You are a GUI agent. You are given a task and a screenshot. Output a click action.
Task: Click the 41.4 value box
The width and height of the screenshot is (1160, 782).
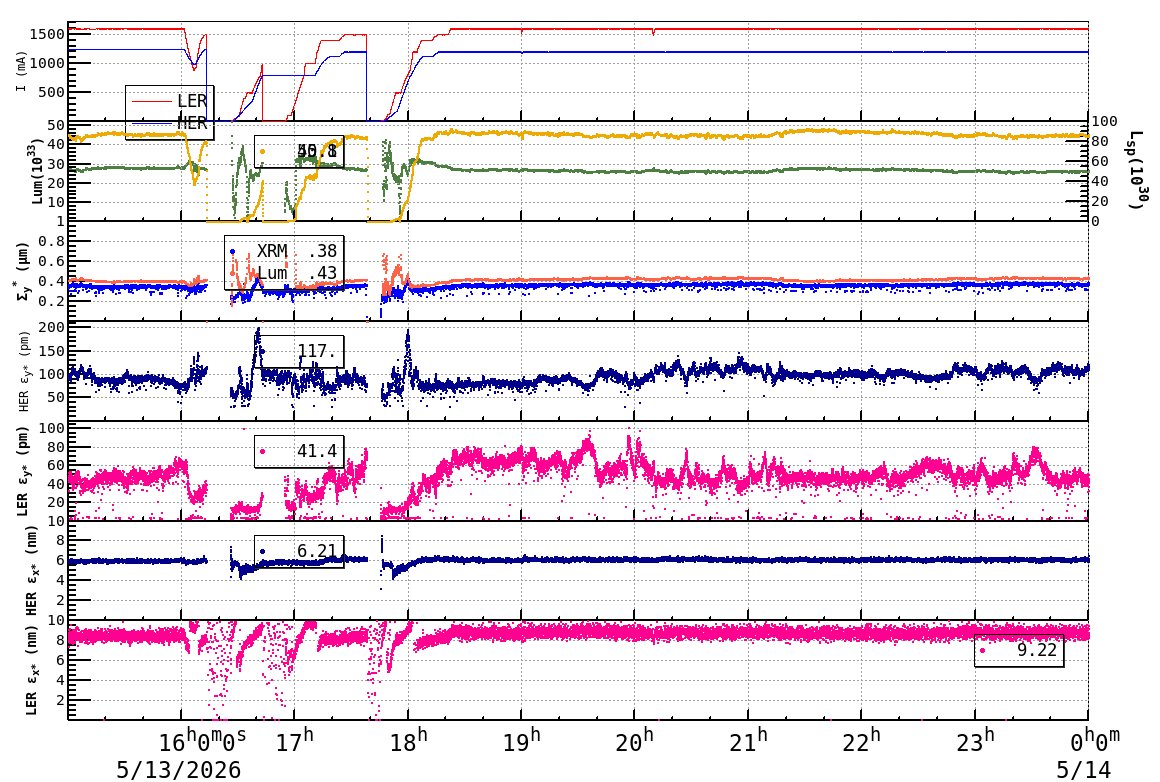coord(299,451)
